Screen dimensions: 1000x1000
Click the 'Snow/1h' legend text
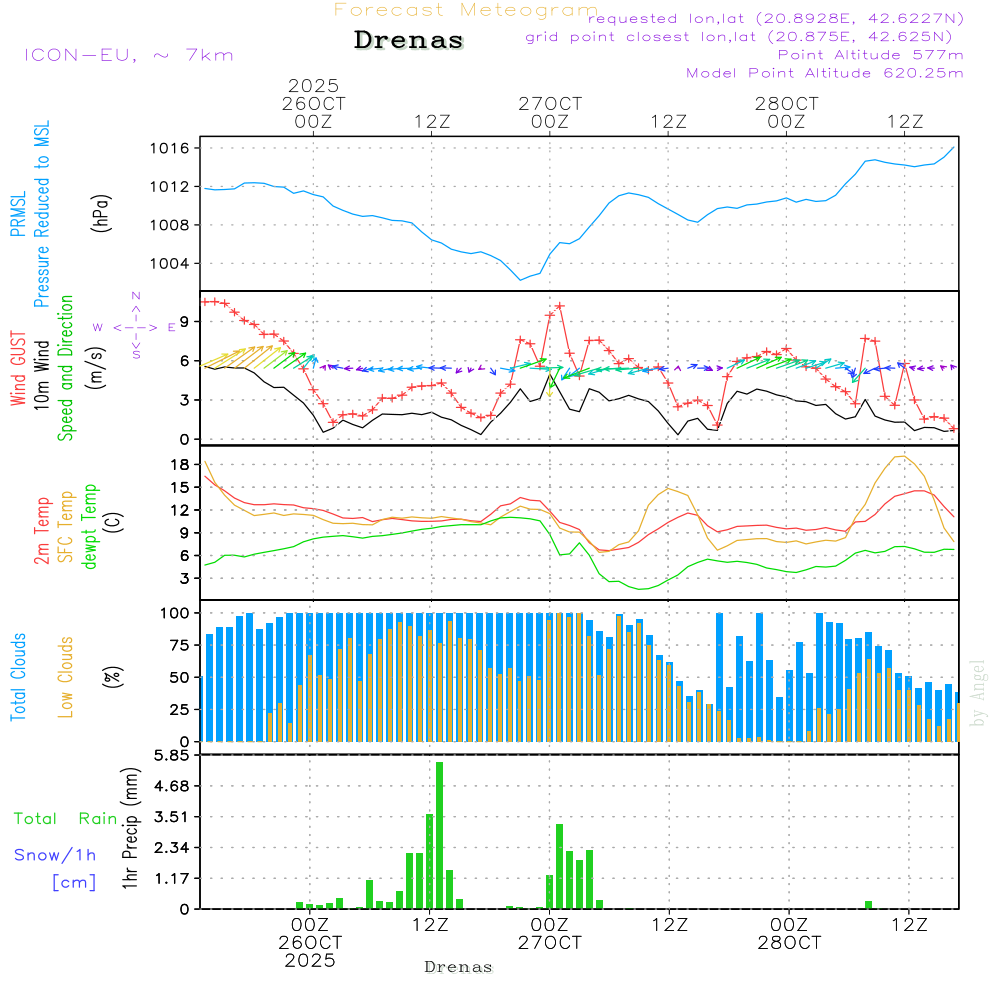(55, 855)
